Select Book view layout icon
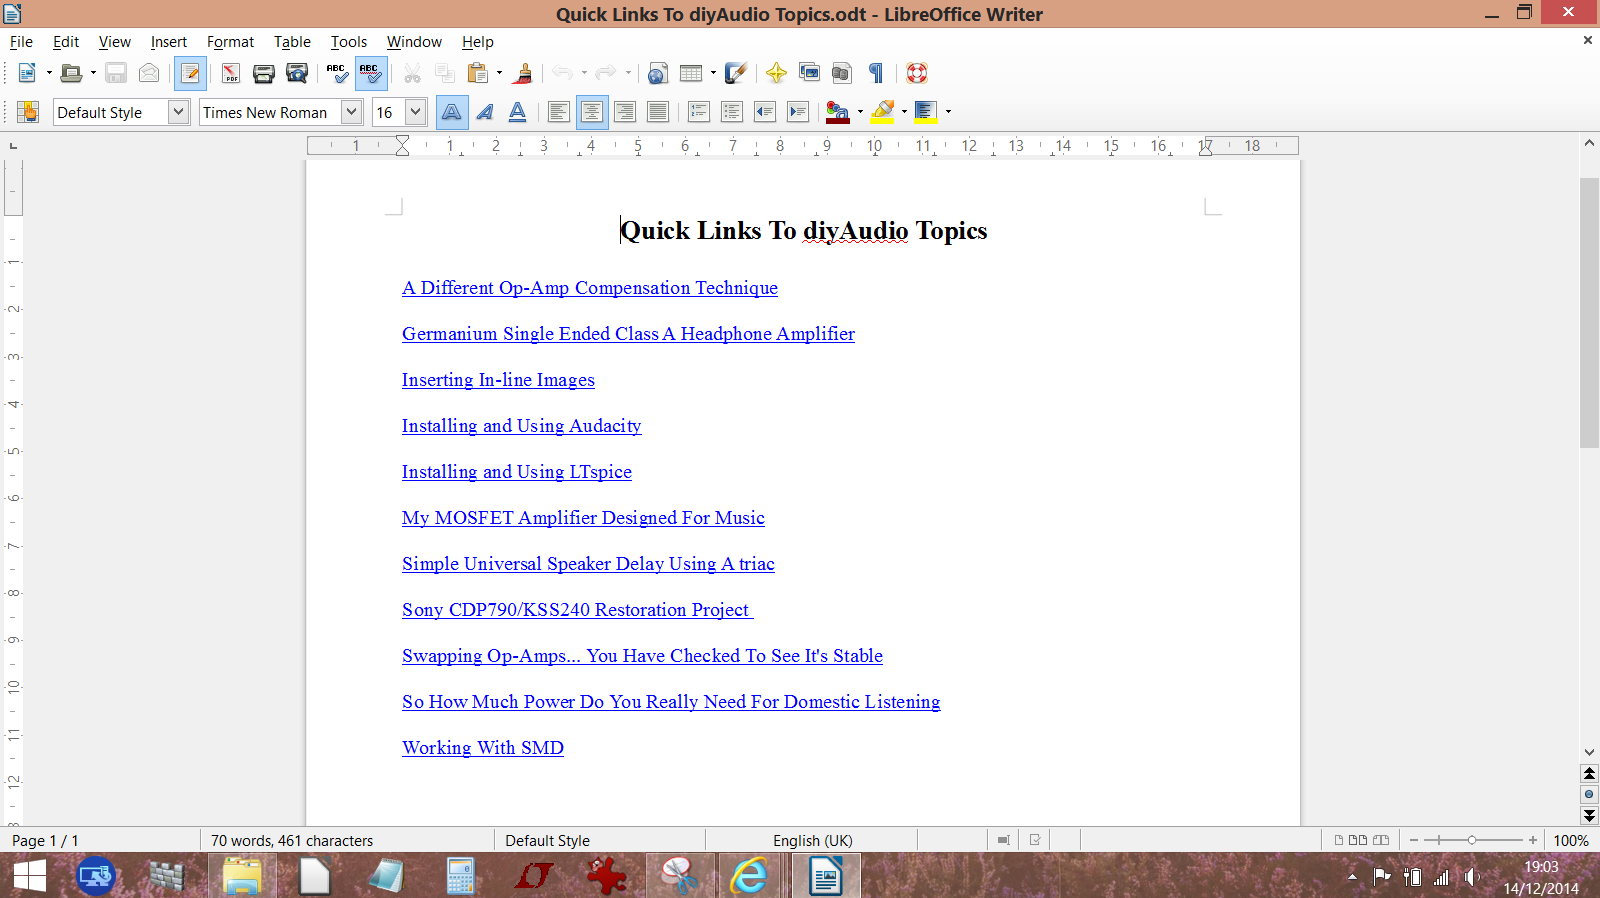Viewport: 1600px width, 898px height. (x=1381, y=840)
